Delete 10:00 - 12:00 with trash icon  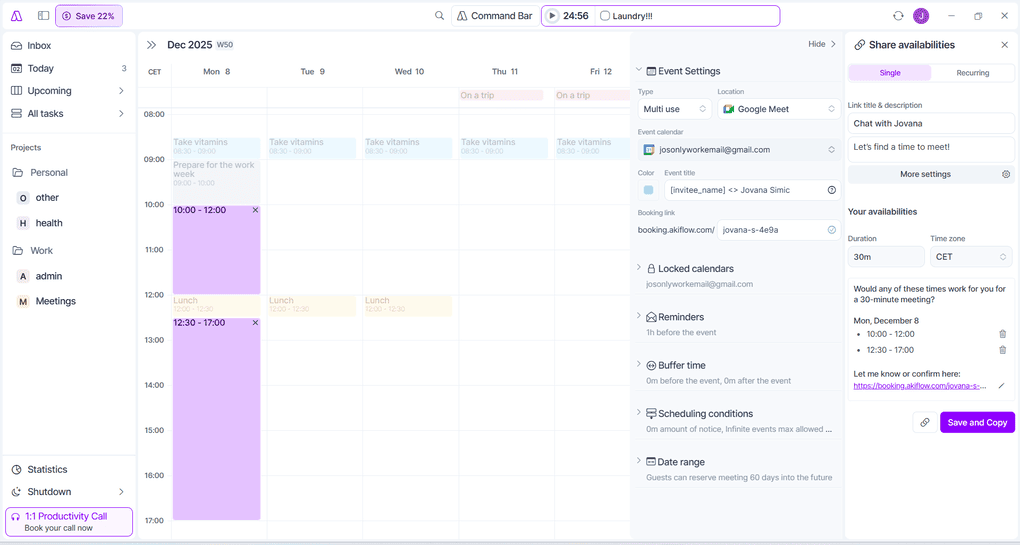[1002, 334]
